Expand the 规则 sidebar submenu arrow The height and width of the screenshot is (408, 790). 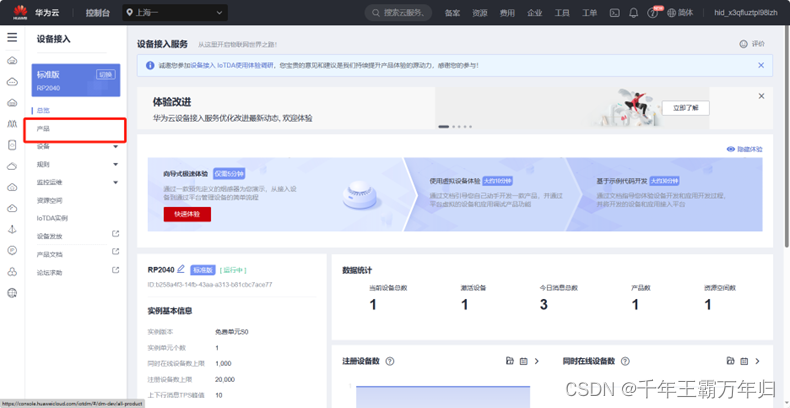[x=115, y=164]
